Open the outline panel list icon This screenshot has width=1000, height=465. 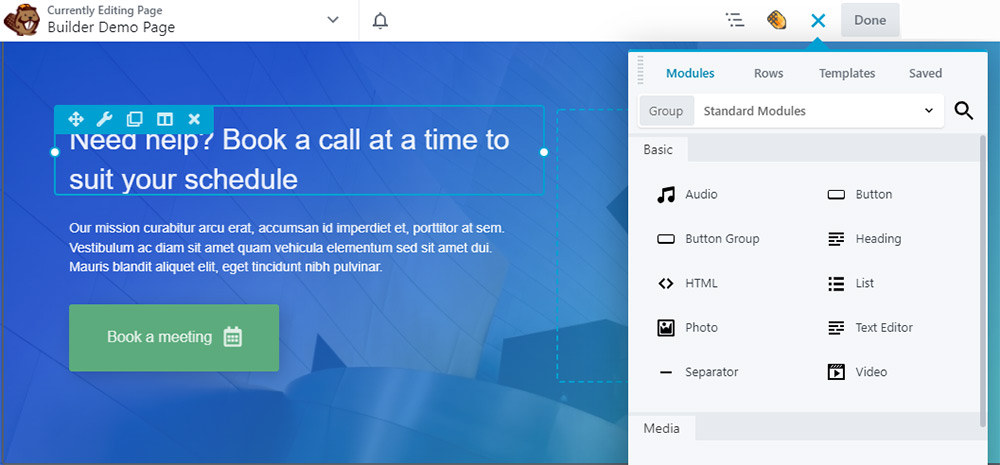pos(735,20)
